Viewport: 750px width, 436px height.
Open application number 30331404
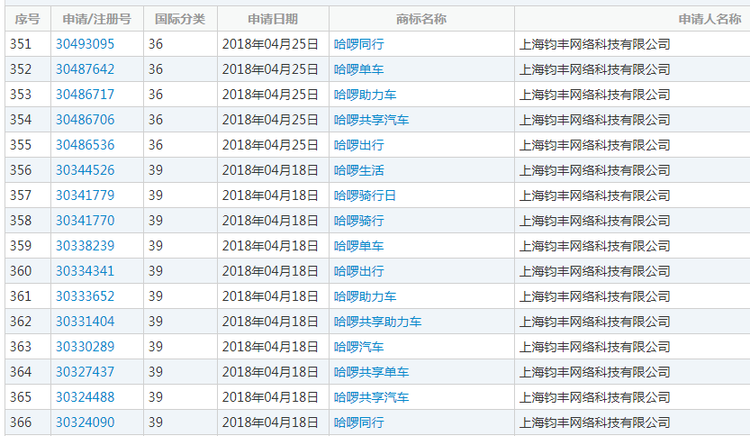[x=85, y=321]
